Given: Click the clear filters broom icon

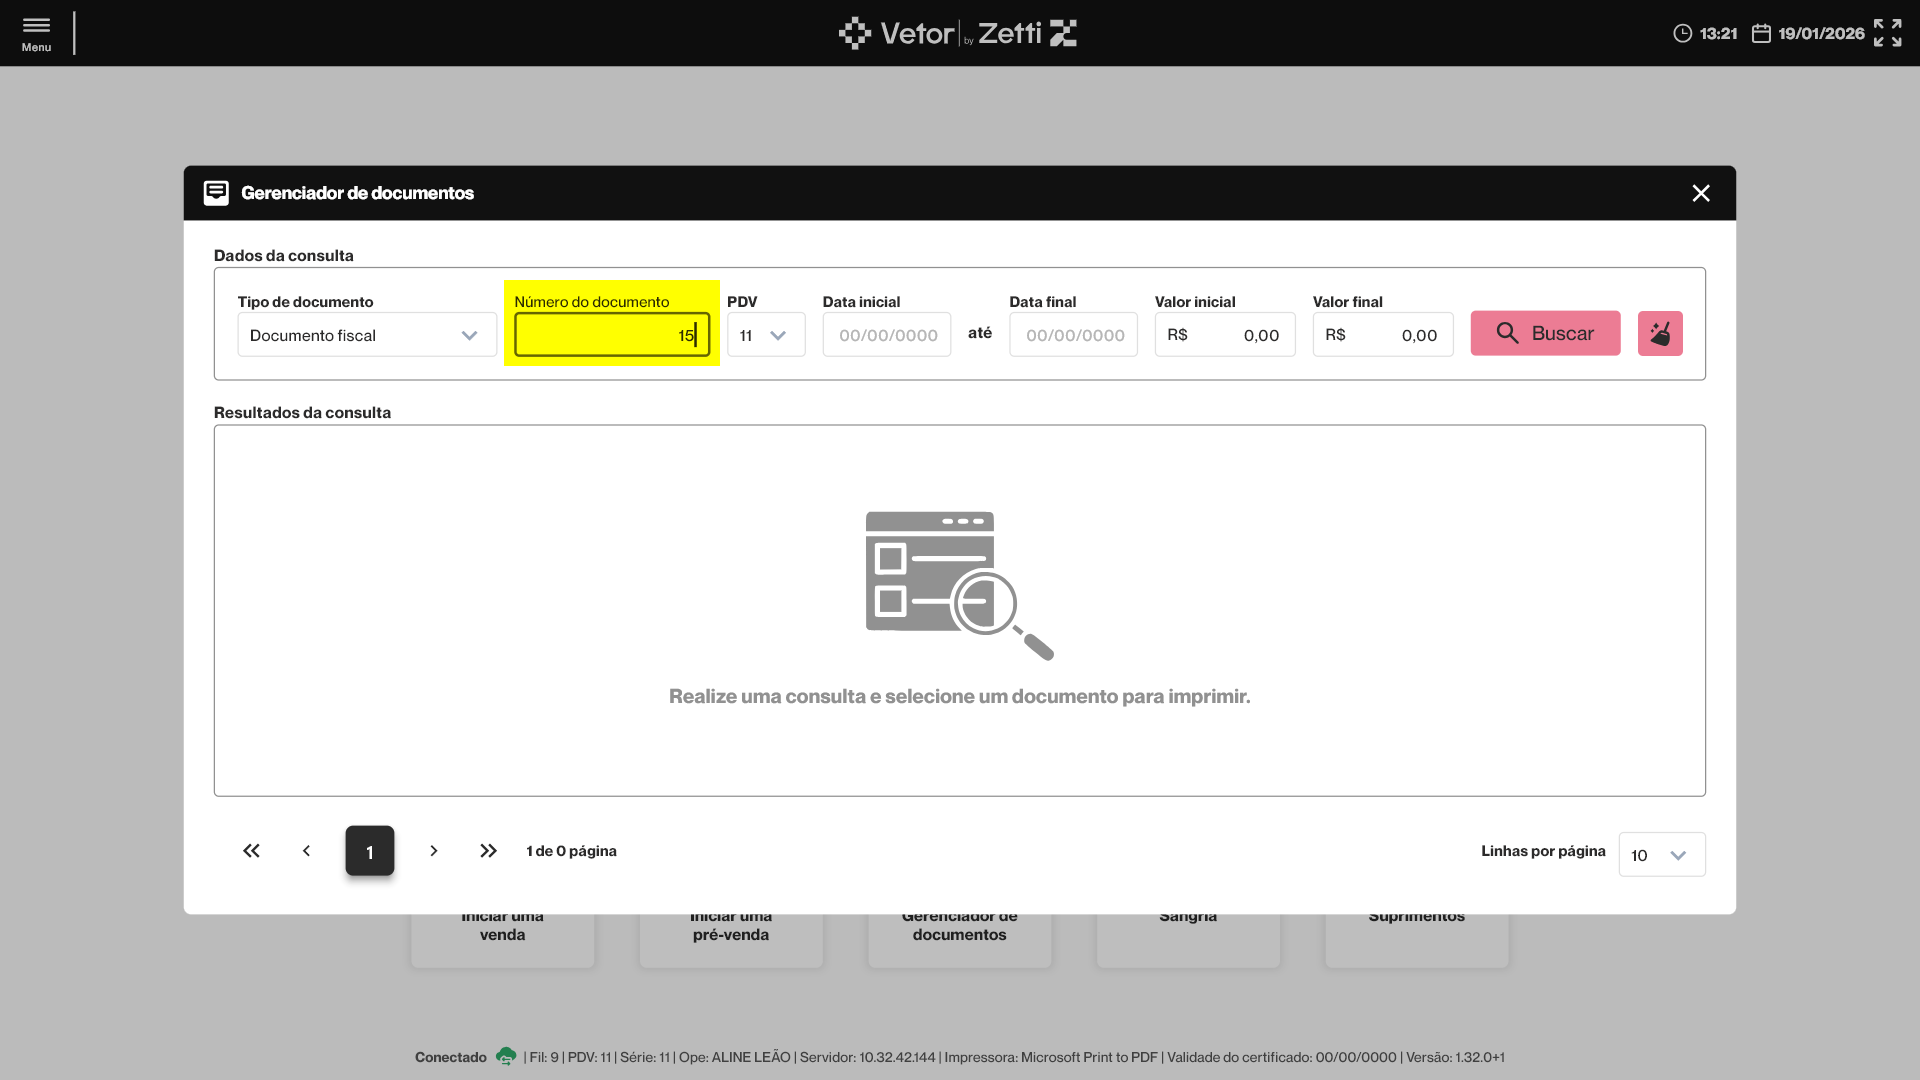Looking at the screenshot, I should pos(1660,334).
